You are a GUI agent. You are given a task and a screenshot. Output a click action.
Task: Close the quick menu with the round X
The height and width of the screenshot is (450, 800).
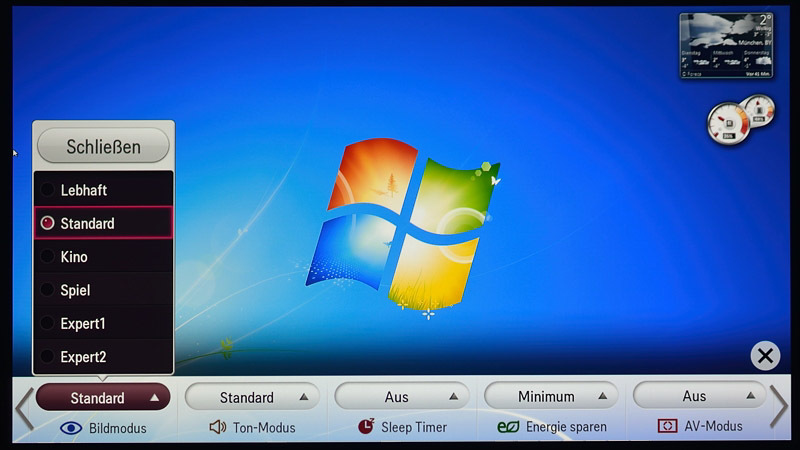(x=765, y=356)
